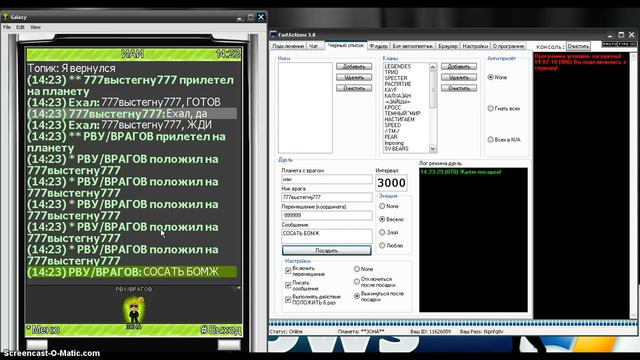Open the Бот-автоответчик tab
Image resolution: width=640 pixels, height=360 pixels.
pos(412,46)
